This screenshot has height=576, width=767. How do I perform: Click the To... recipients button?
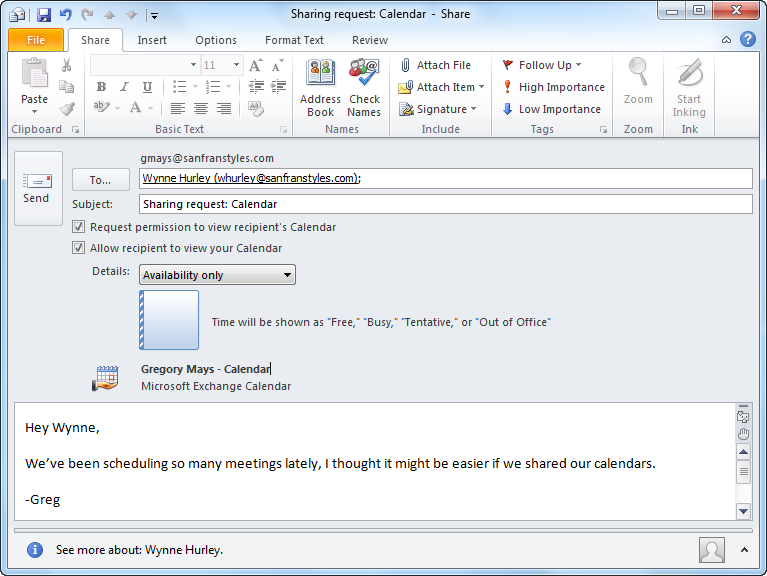tap(100, 180)
